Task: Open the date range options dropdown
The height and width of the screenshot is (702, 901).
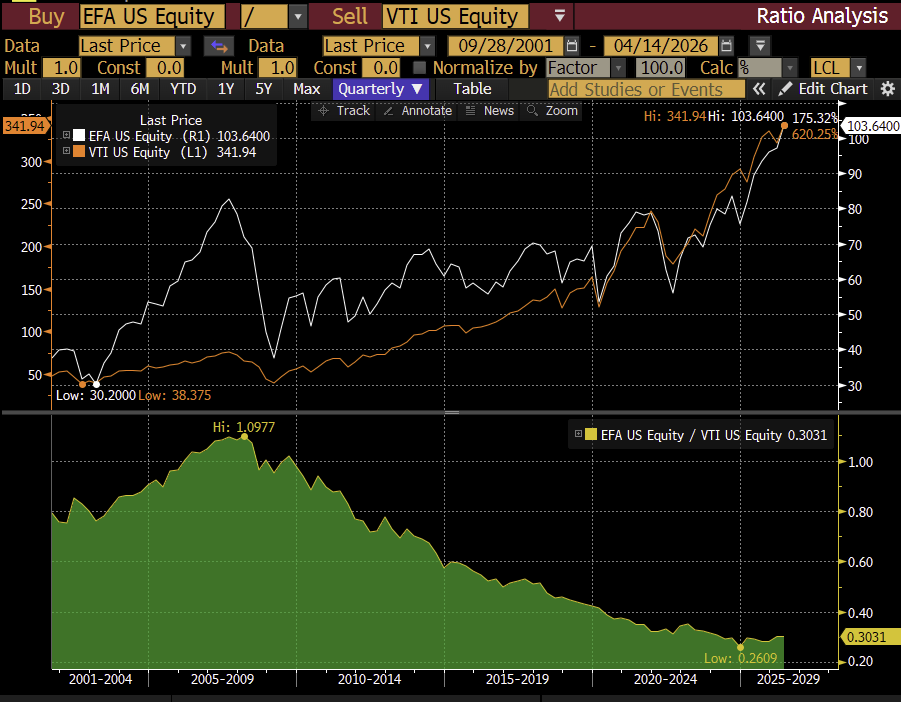Action: click(x=760, y=46)
